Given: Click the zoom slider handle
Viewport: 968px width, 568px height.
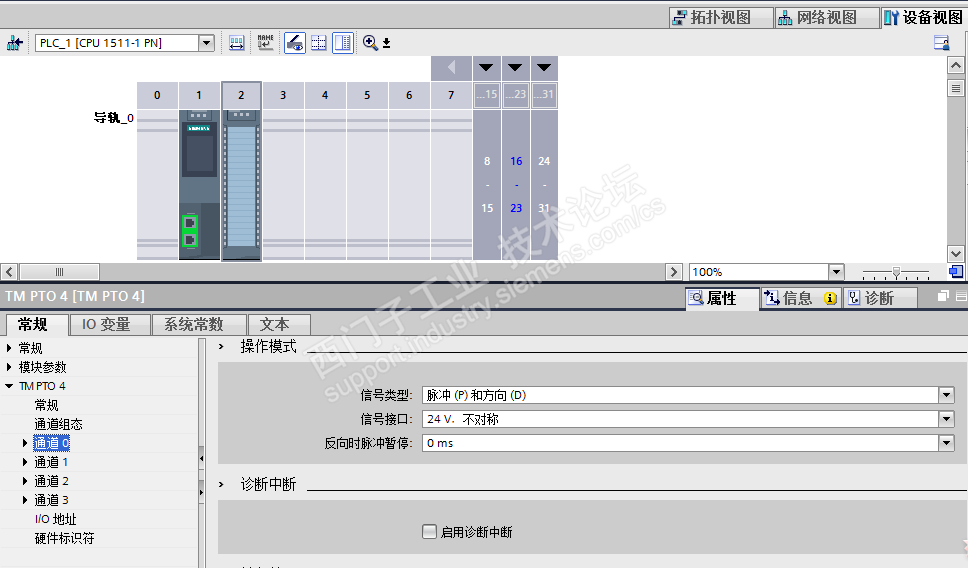Looking at the screenshot, I should [896, 272].
